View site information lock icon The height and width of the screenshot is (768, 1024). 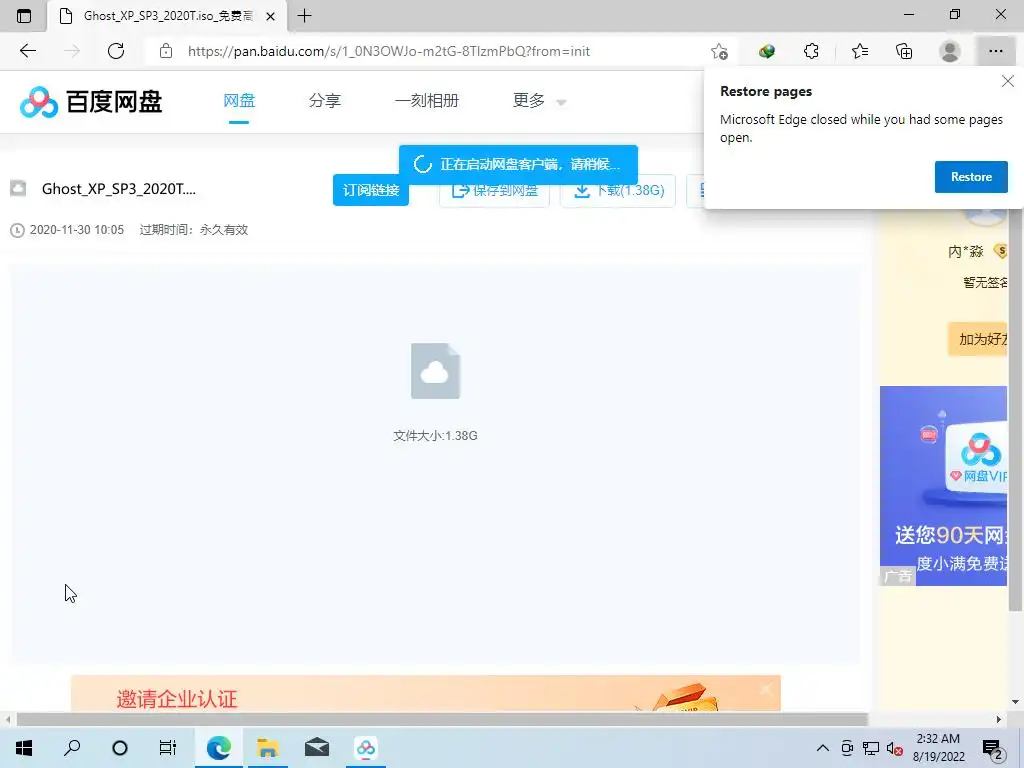click(x=166, y=51)
